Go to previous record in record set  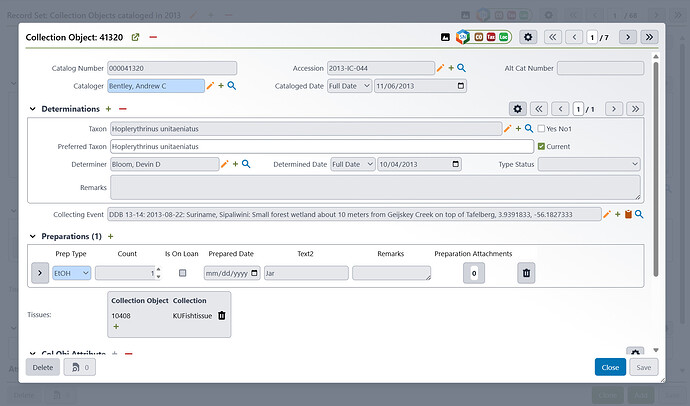(x=574, y=37)
